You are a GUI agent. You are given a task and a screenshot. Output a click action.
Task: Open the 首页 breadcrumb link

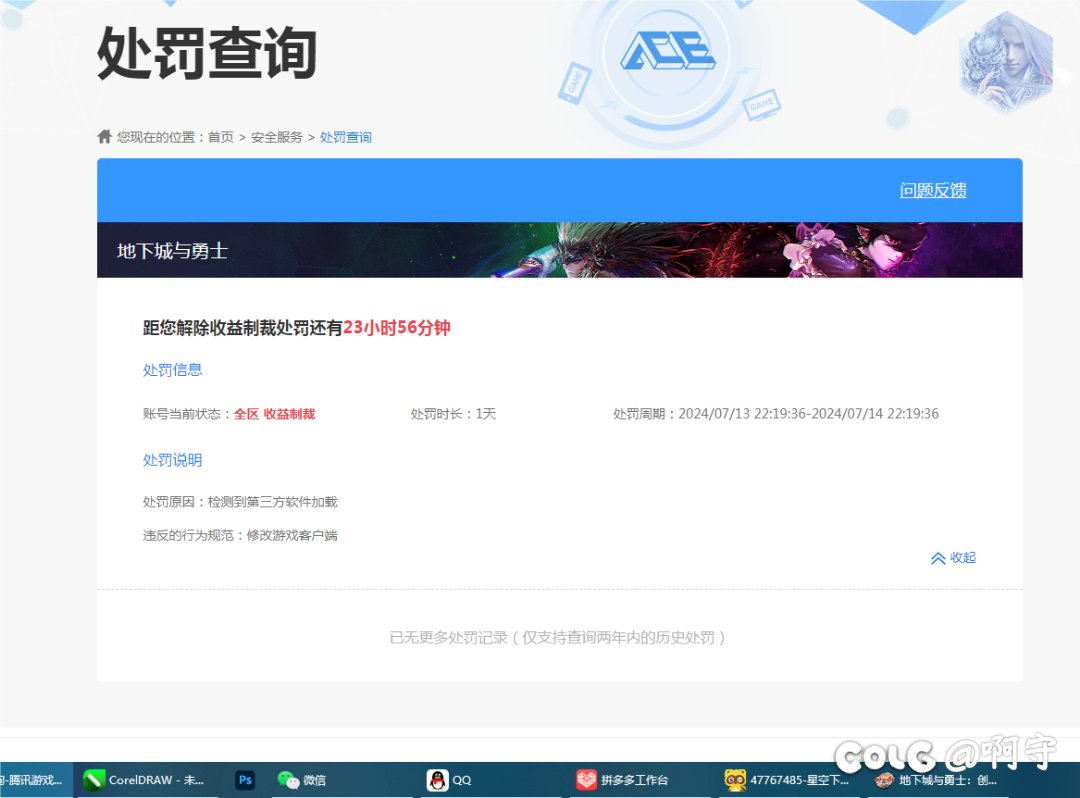pyautogui.click(x=220, y=137)
